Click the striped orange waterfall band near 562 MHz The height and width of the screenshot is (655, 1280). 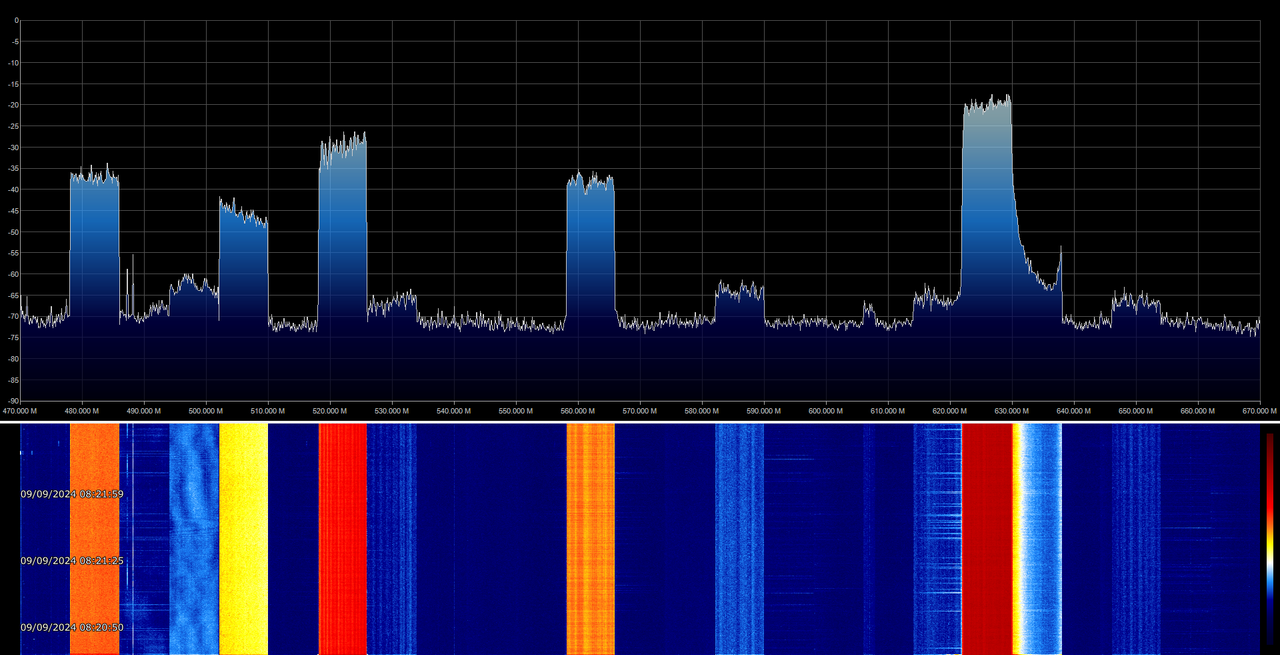tap(590, 539)
